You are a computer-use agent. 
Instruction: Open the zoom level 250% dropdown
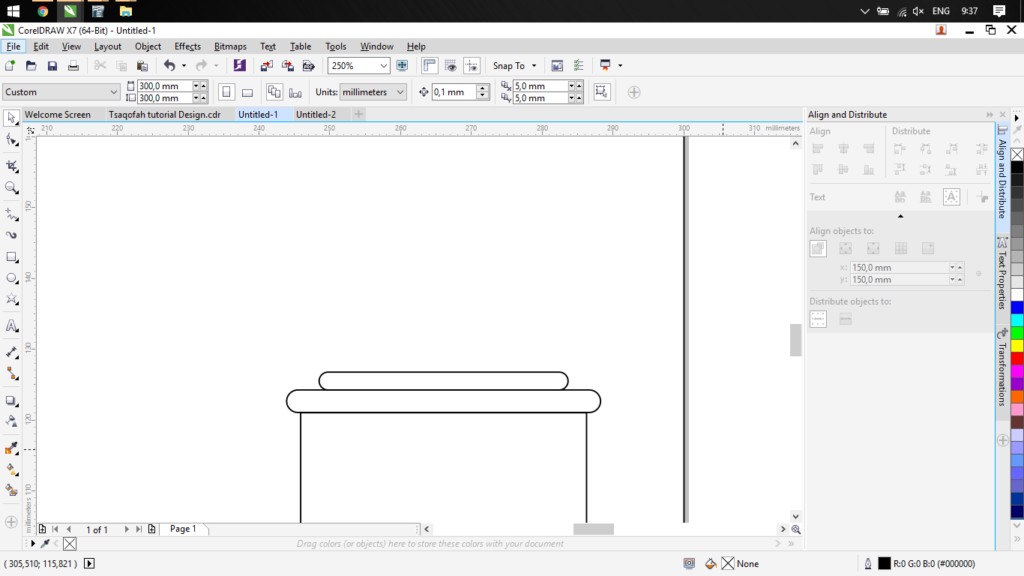[383, 66]
